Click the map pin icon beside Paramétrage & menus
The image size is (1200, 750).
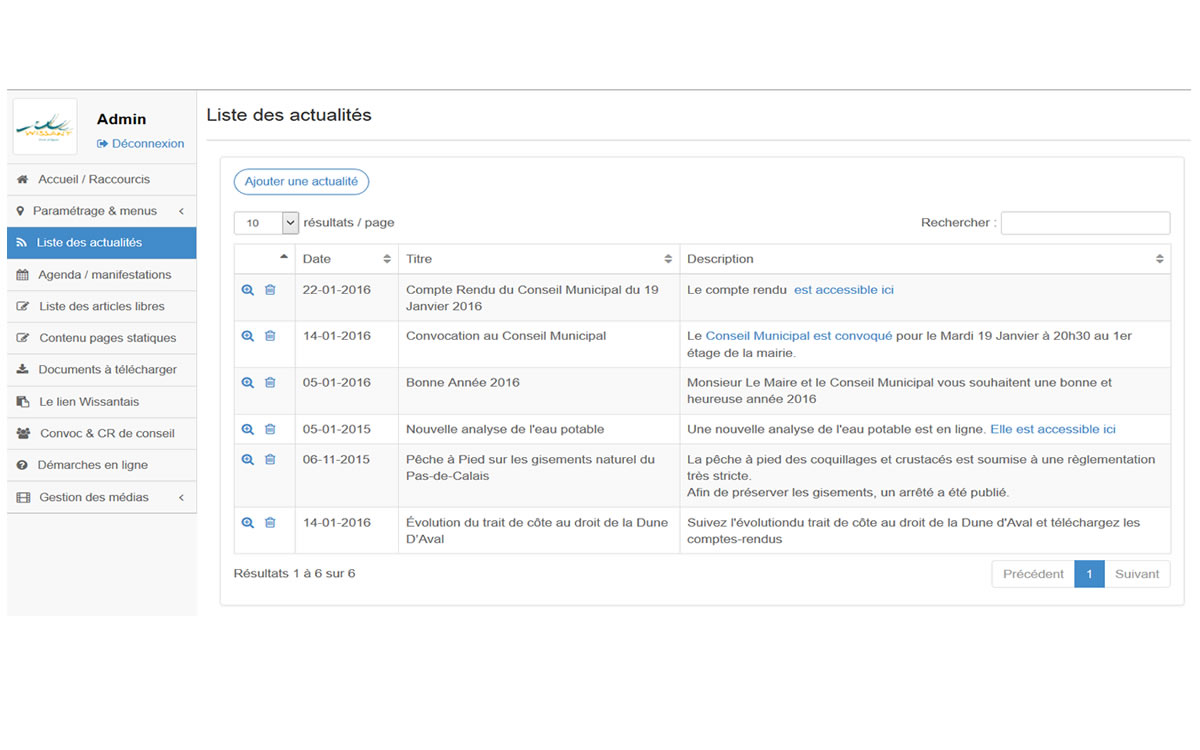[x=22, y=211]
